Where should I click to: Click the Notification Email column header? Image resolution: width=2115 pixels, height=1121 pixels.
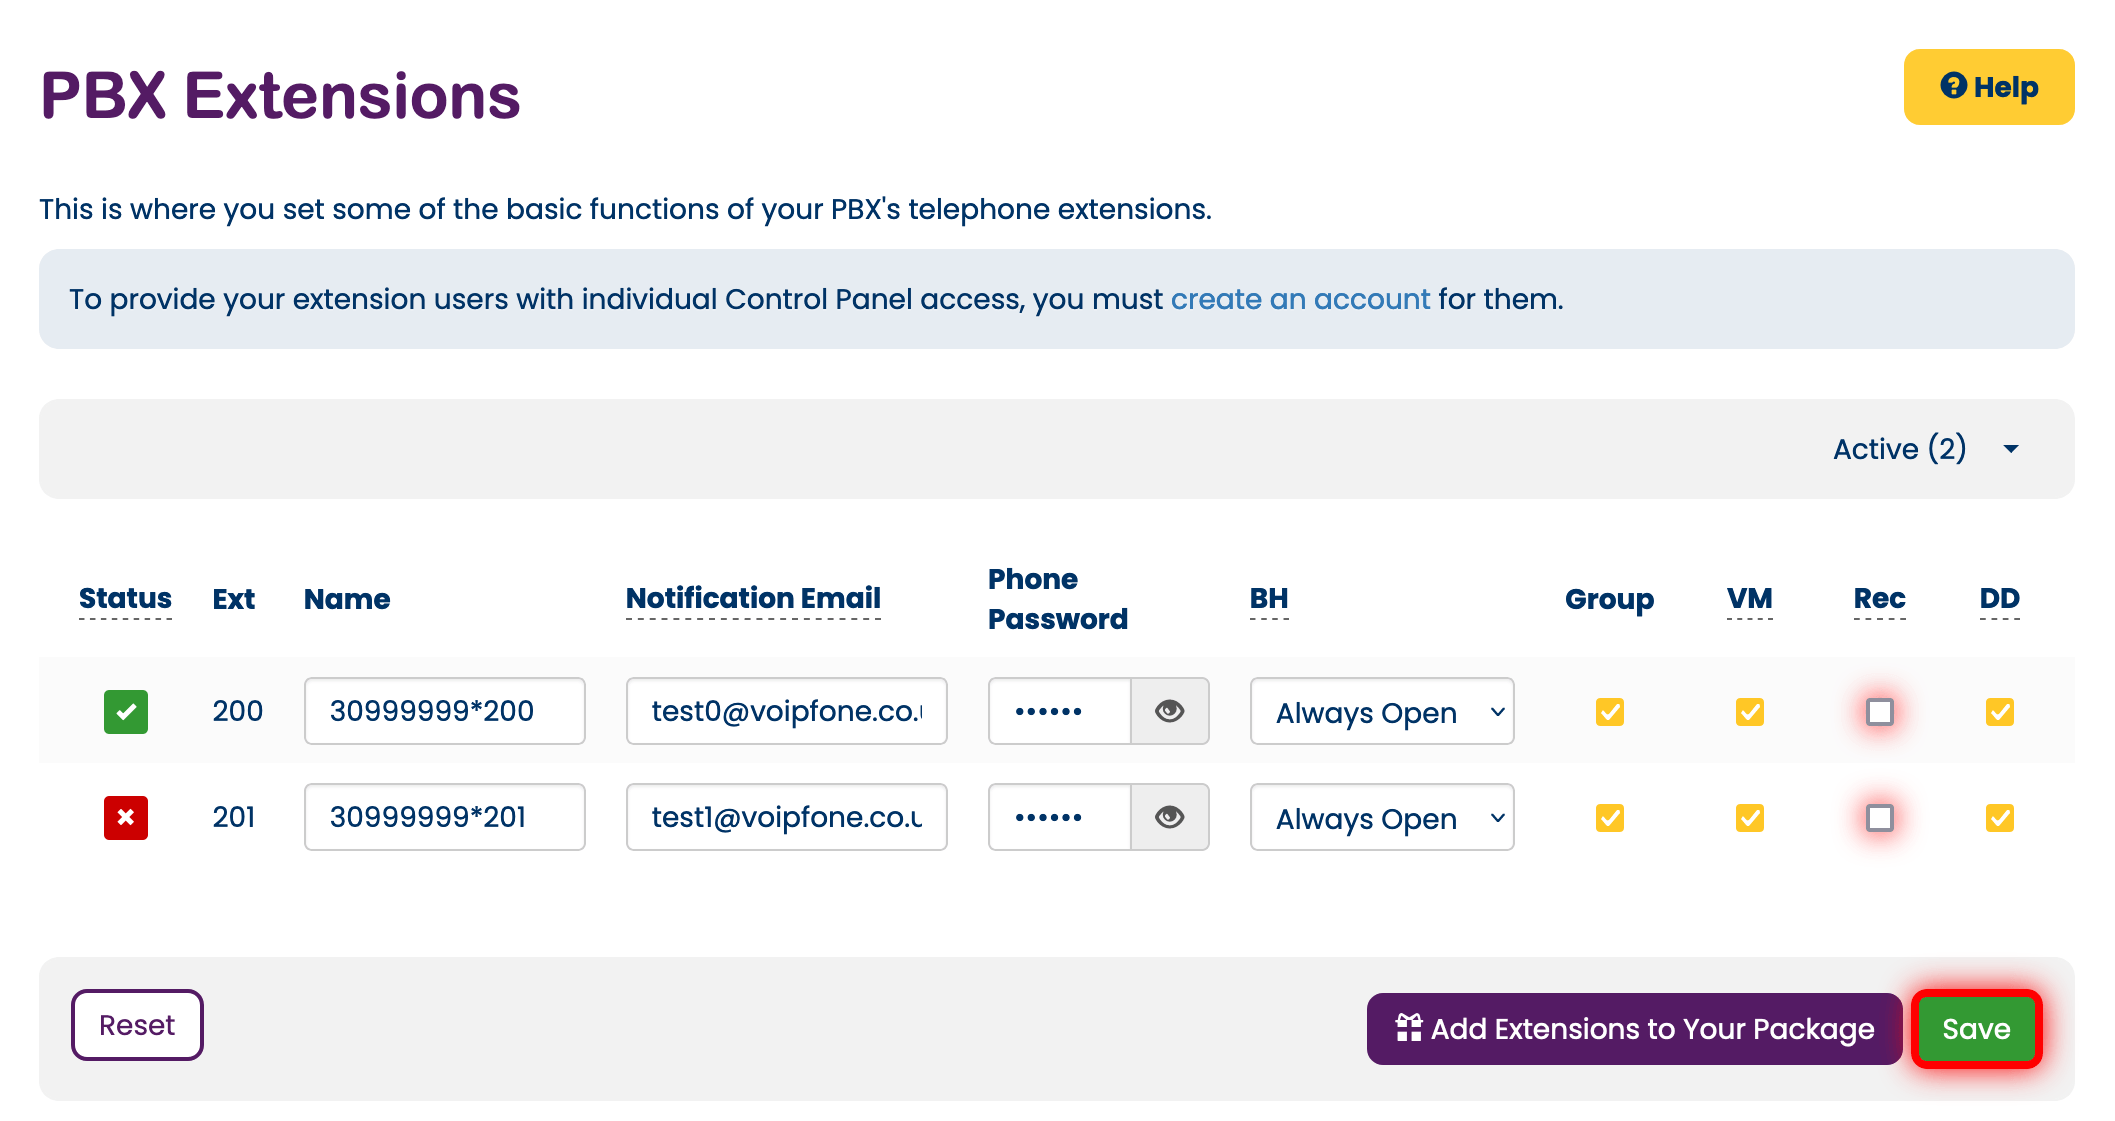pyautogui.click(x=753, y=598)
